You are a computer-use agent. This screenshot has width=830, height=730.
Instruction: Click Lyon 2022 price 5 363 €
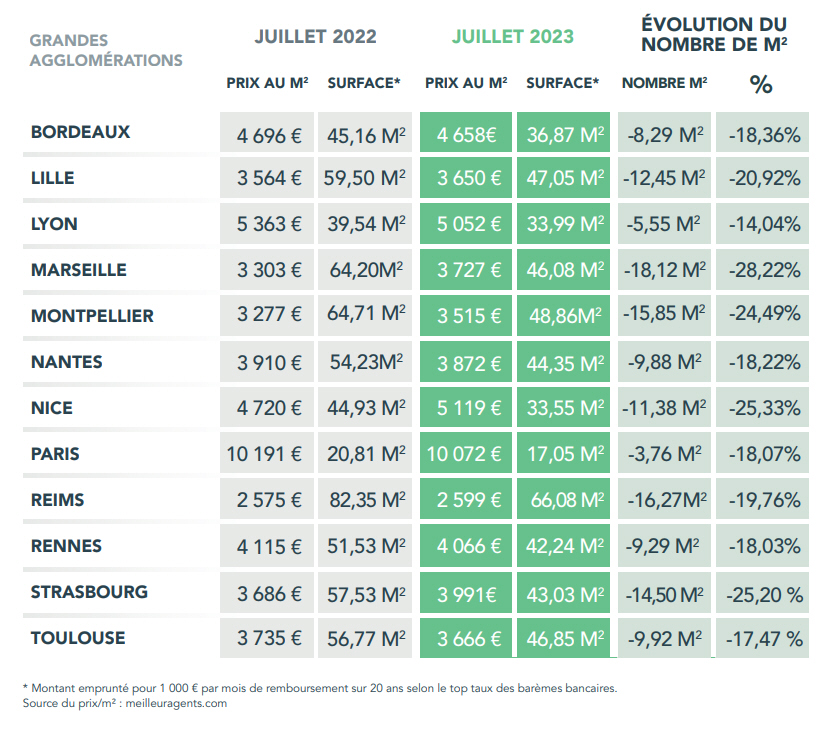[269, 224]
